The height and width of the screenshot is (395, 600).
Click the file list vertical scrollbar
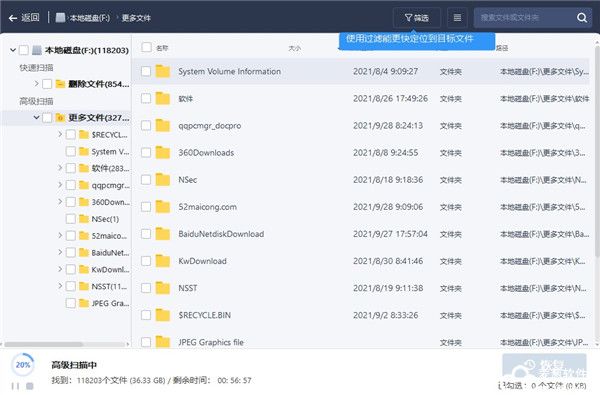[x=597, y=153]
